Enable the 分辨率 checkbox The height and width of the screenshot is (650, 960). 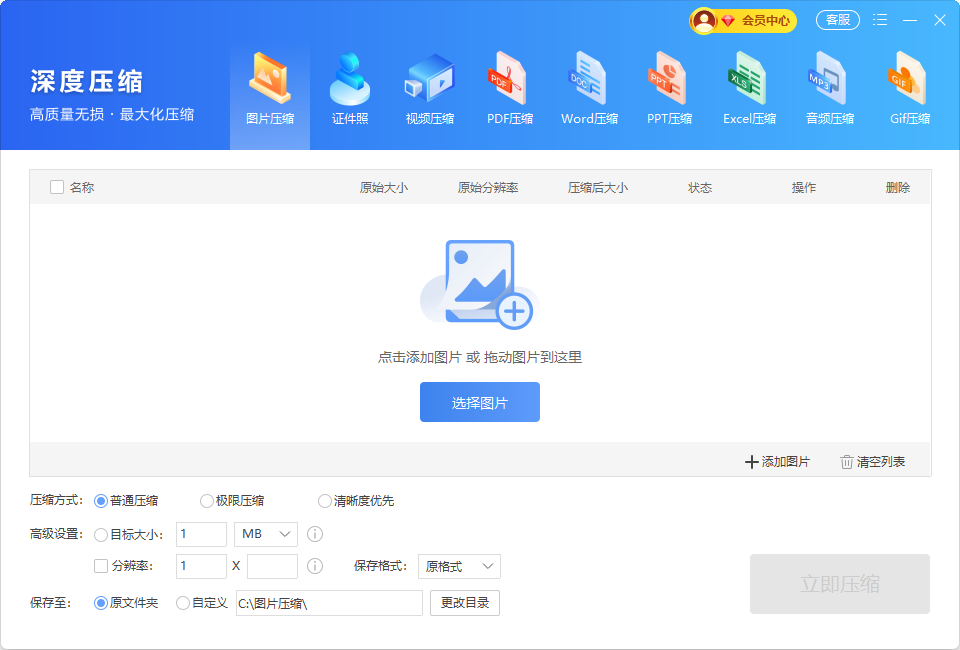[101, 566]
